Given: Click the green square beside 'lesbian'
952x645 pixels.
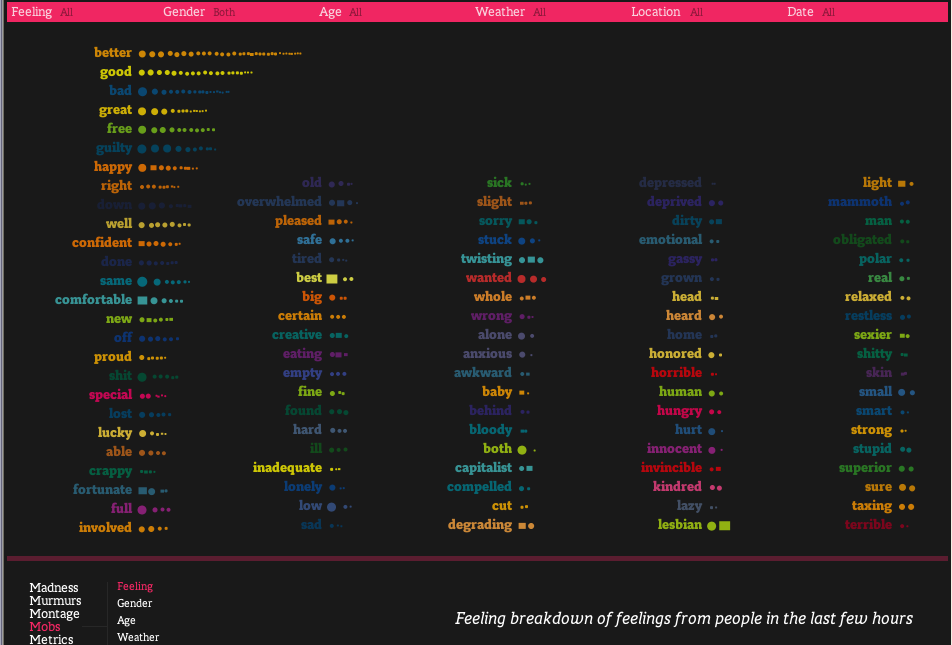Looking at the screenshot, I should [x=724, y=525].
